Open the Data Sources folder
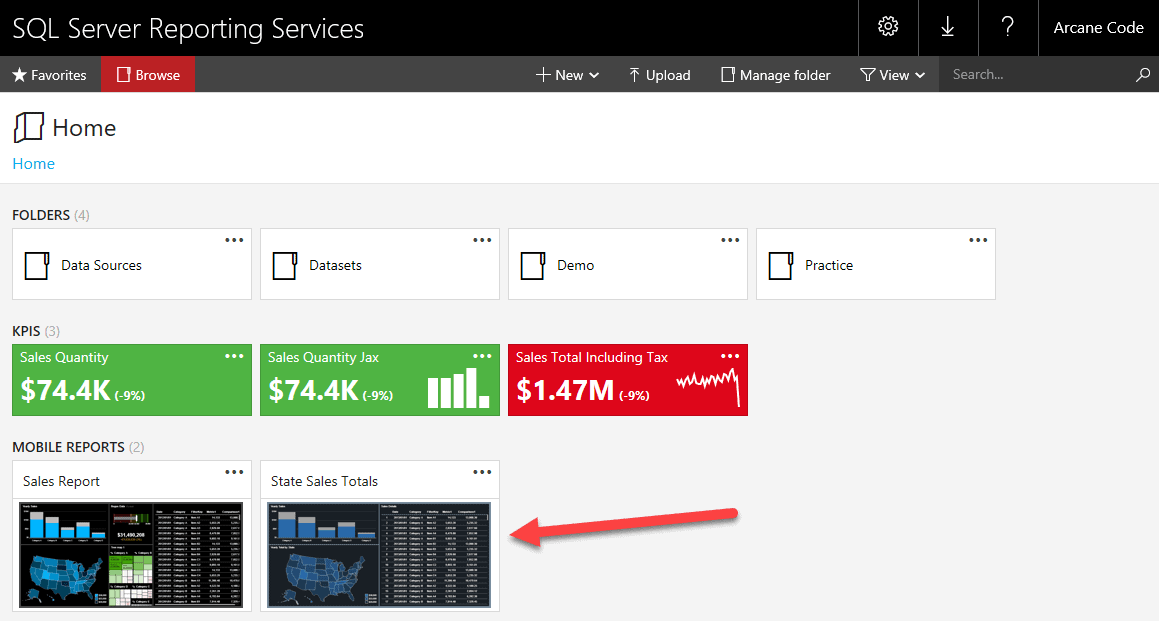Viewport: 1159px width, 621px height. click(132, 264)
